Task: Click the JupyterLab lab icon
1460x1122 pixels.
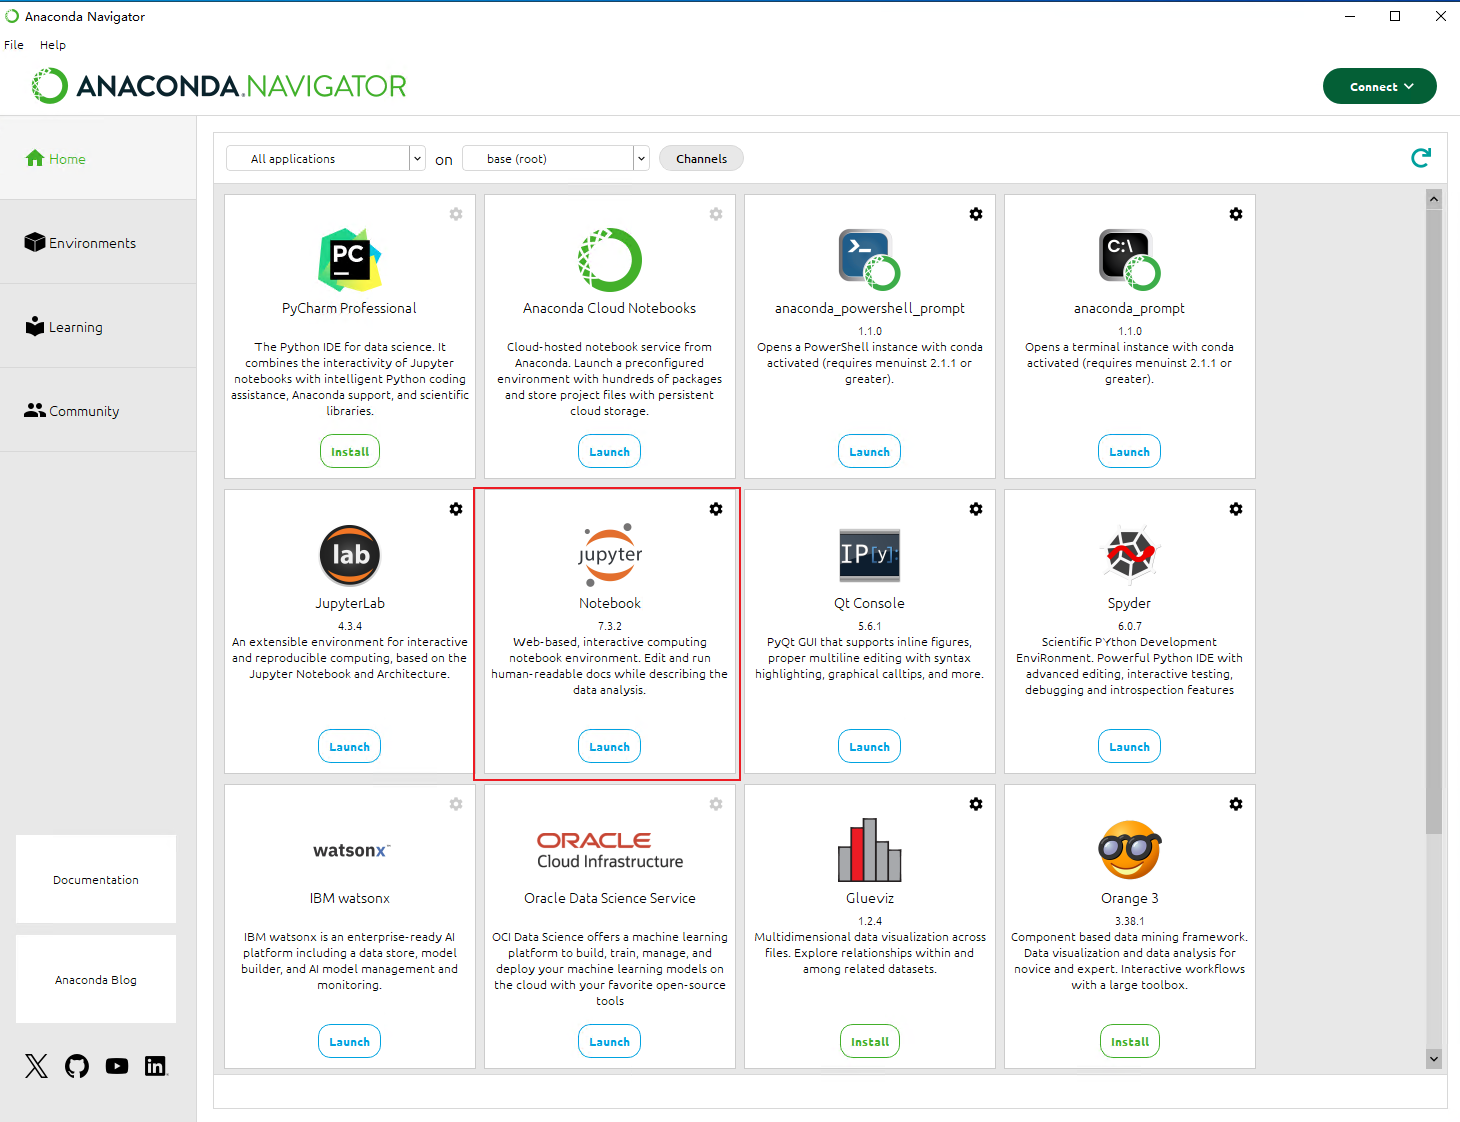Action: coord(350,555)
